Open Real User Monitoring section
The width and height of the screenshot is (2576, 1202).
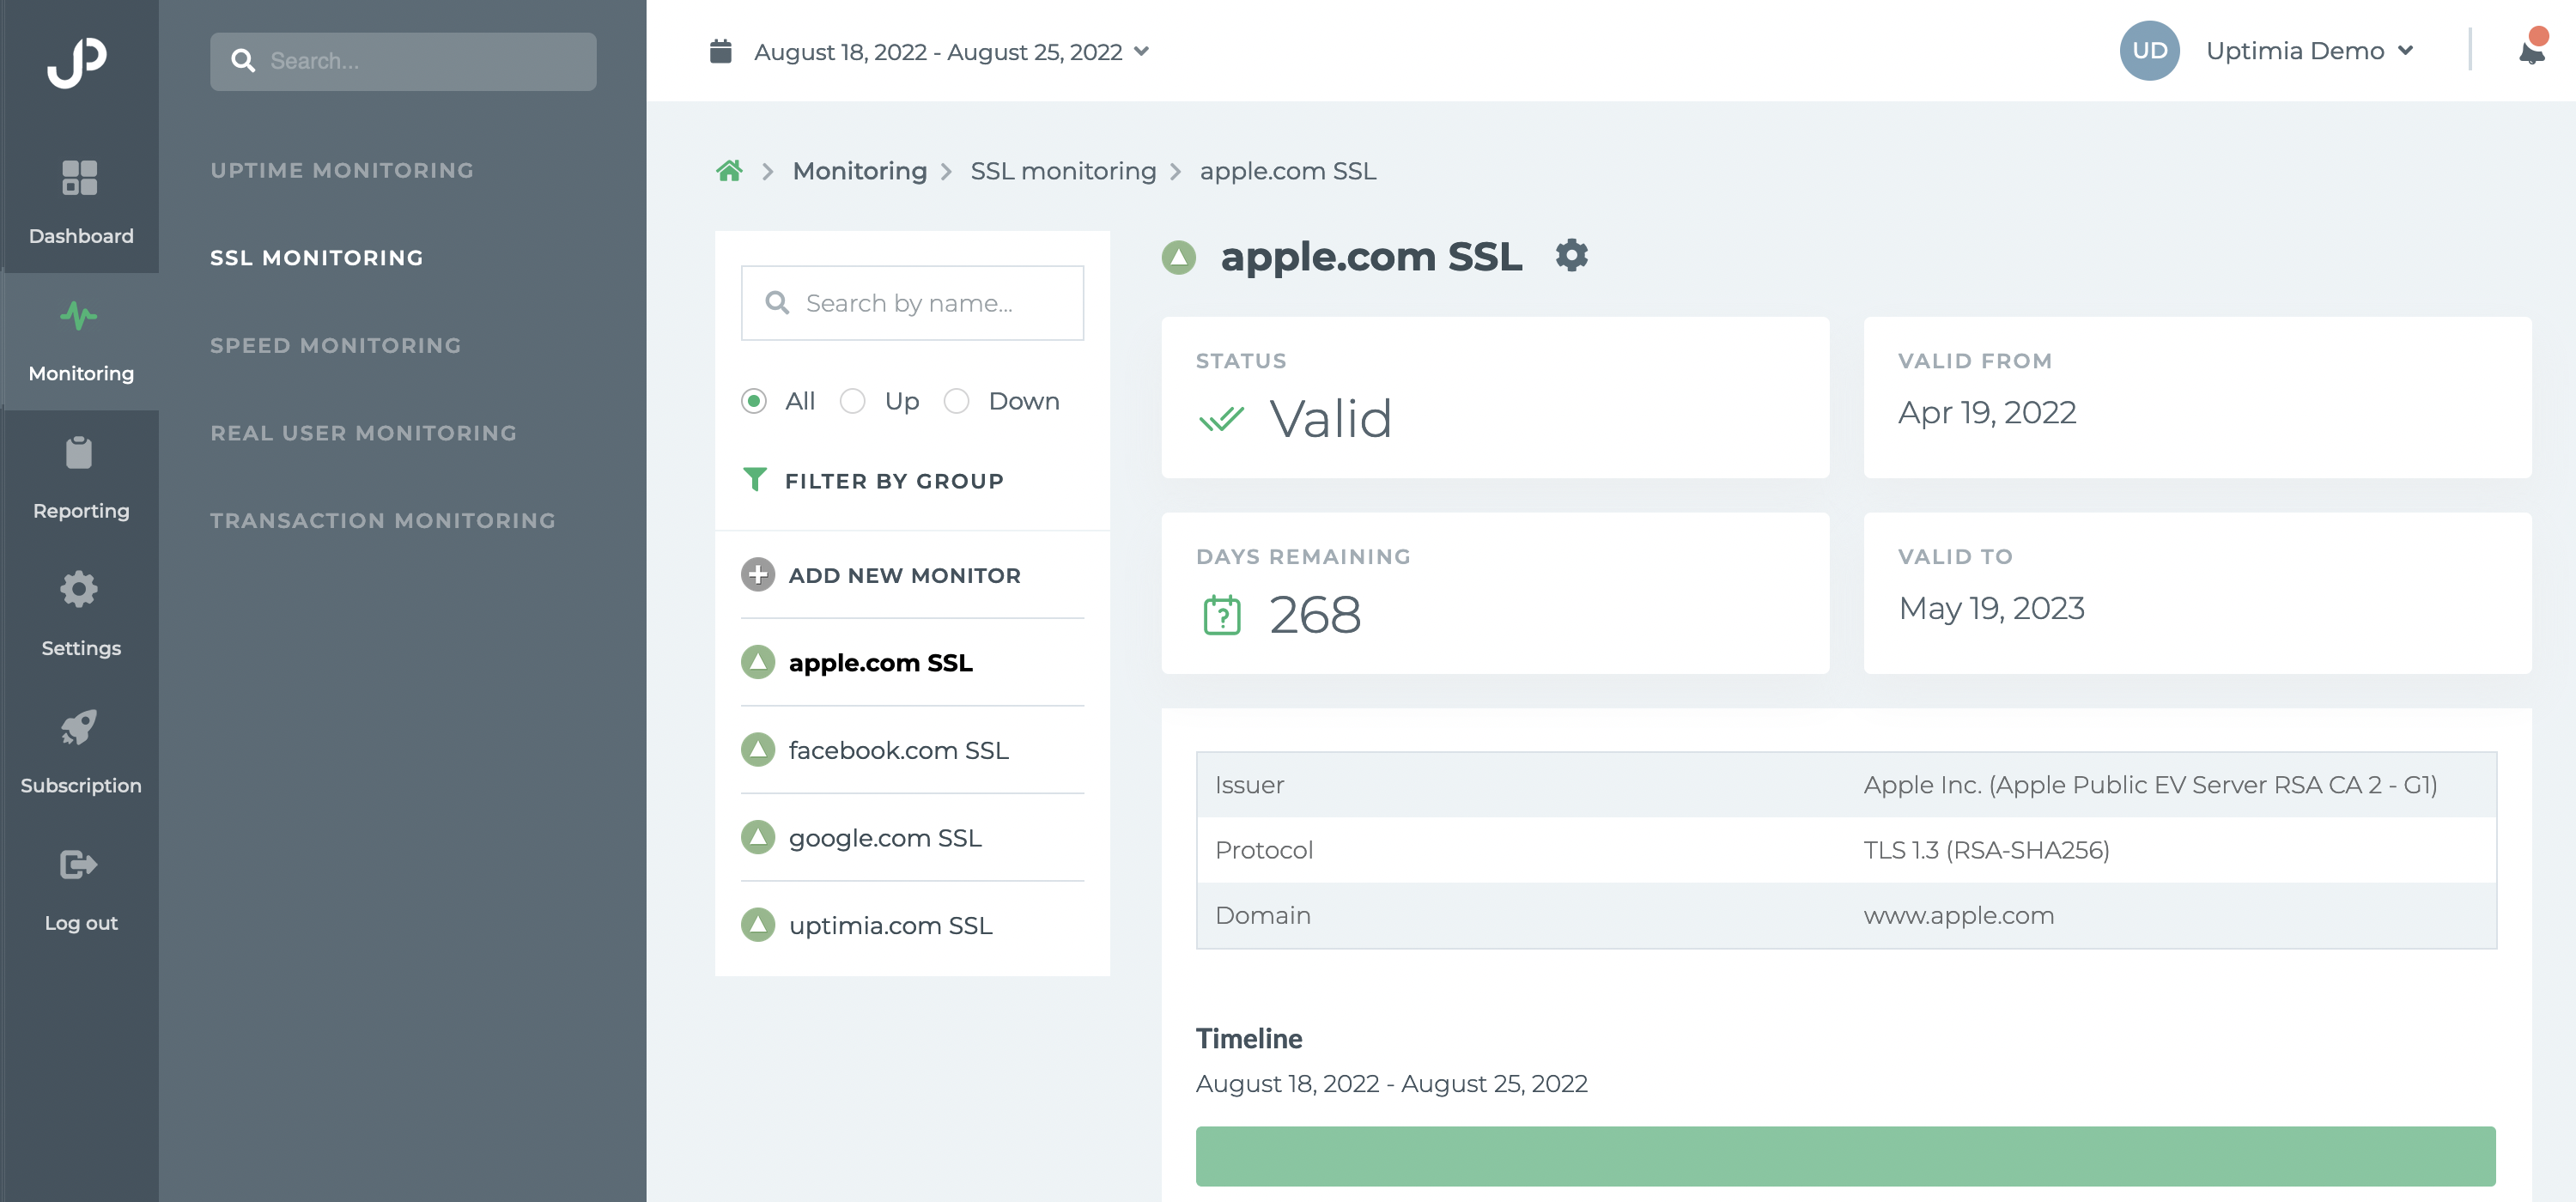click(x=363, y=433)
